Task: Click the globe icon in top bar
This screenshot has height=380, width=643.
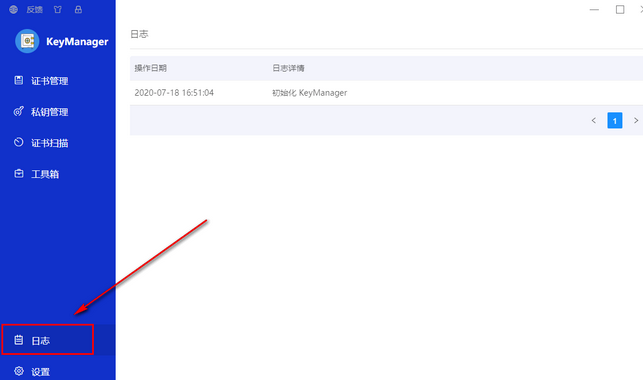Action: (14, 9)
